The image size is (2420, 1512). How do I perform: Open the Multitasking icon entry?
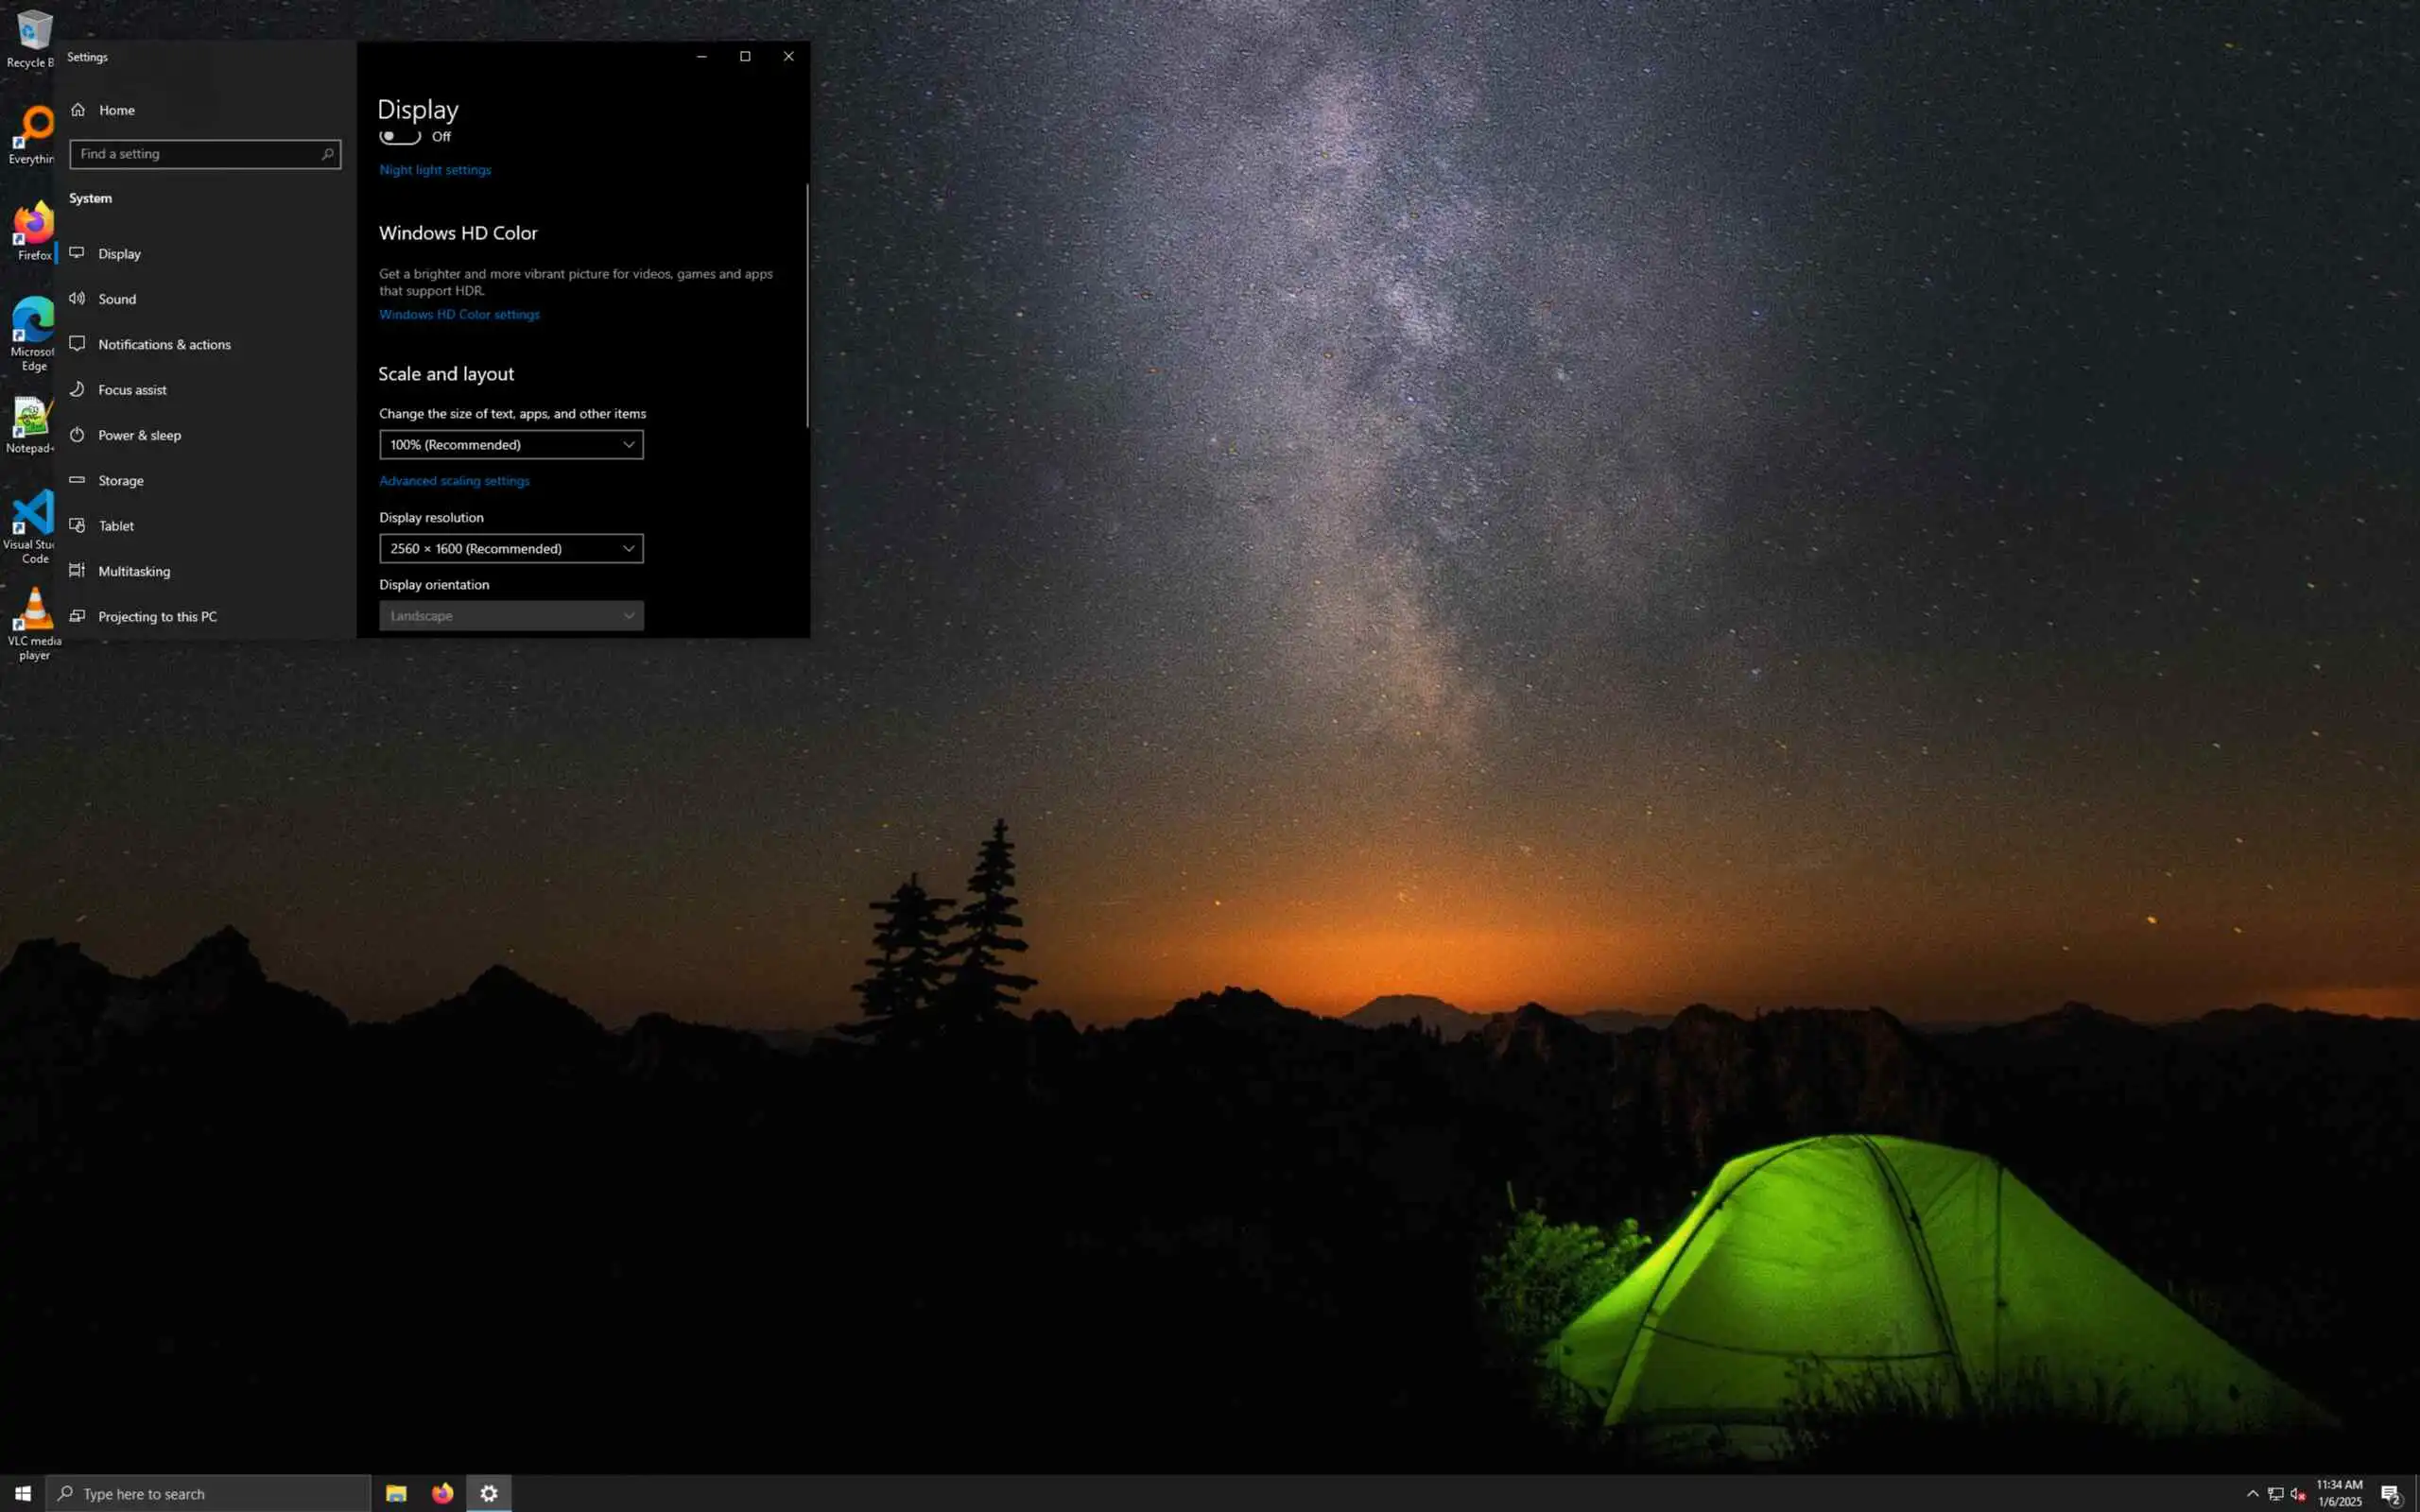point(77,571)
